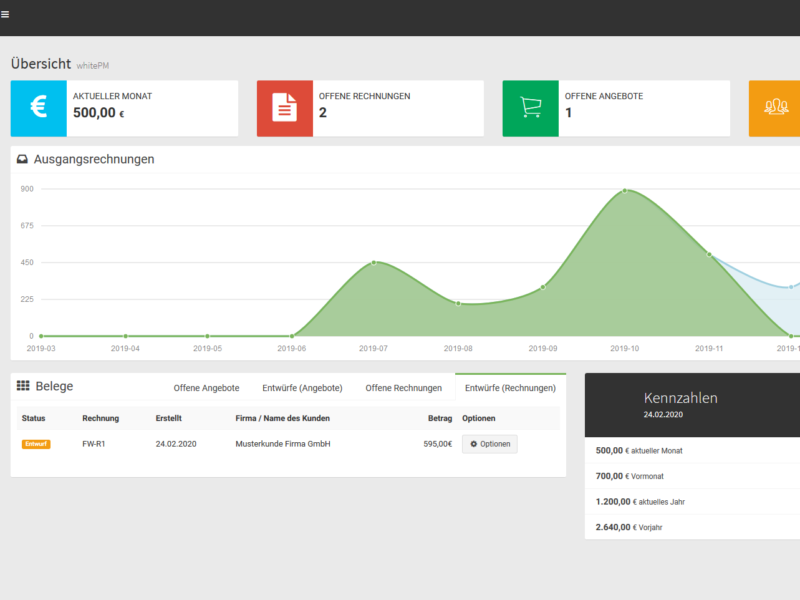Click the 2019-03 x-axis label
The image size is (800, 600).
pos(41,348)
